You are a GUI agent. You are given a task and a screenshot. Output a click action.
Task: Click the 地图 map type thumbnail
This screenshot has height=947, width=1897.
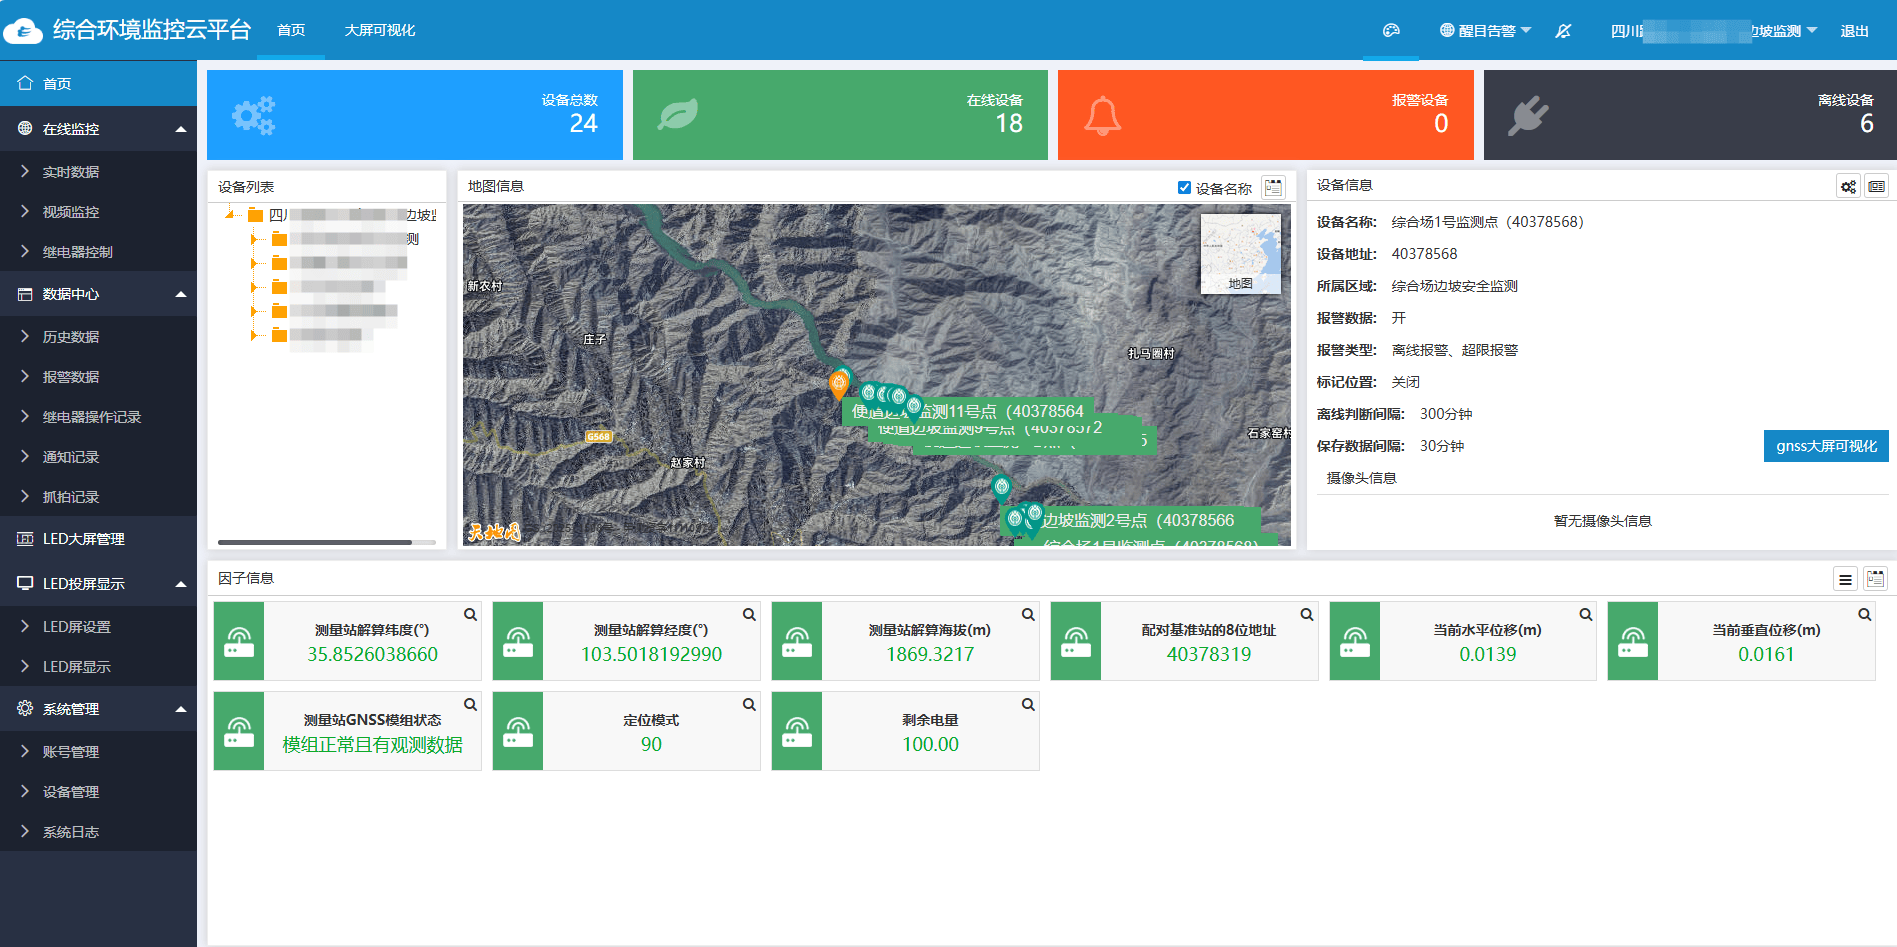[x=1240, y=254]
